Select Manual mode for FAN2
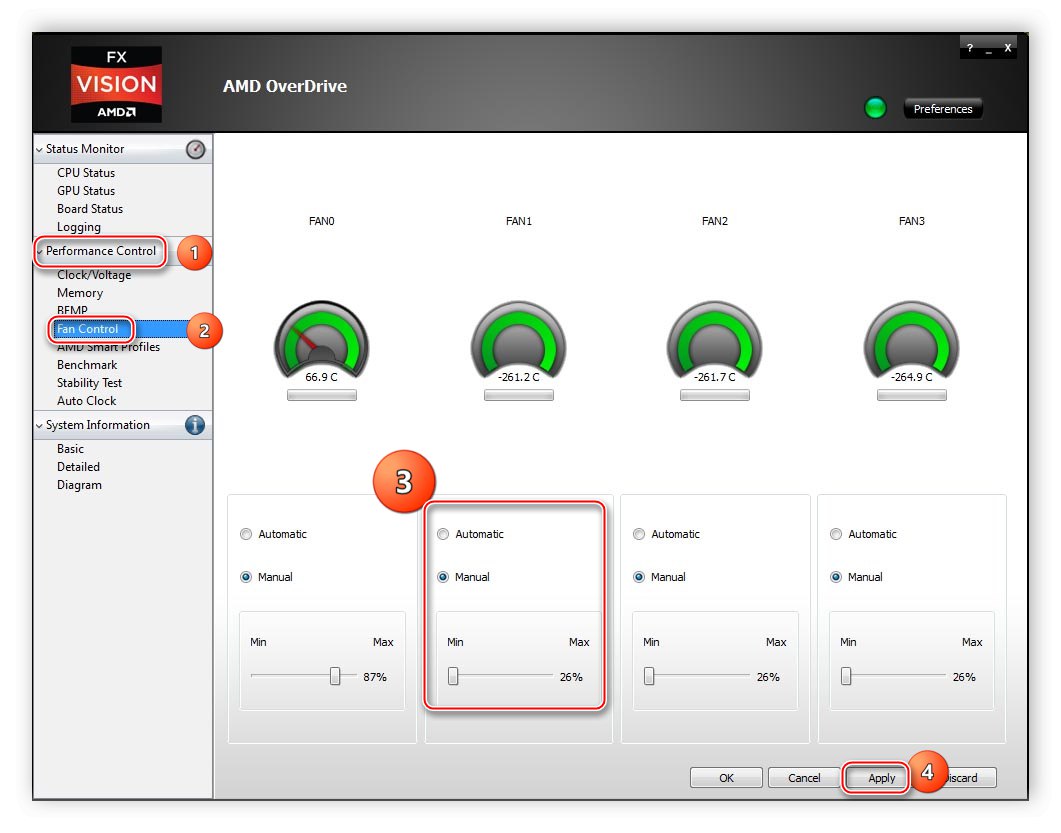Screen dimensions: 1061x833 point(639,577)
